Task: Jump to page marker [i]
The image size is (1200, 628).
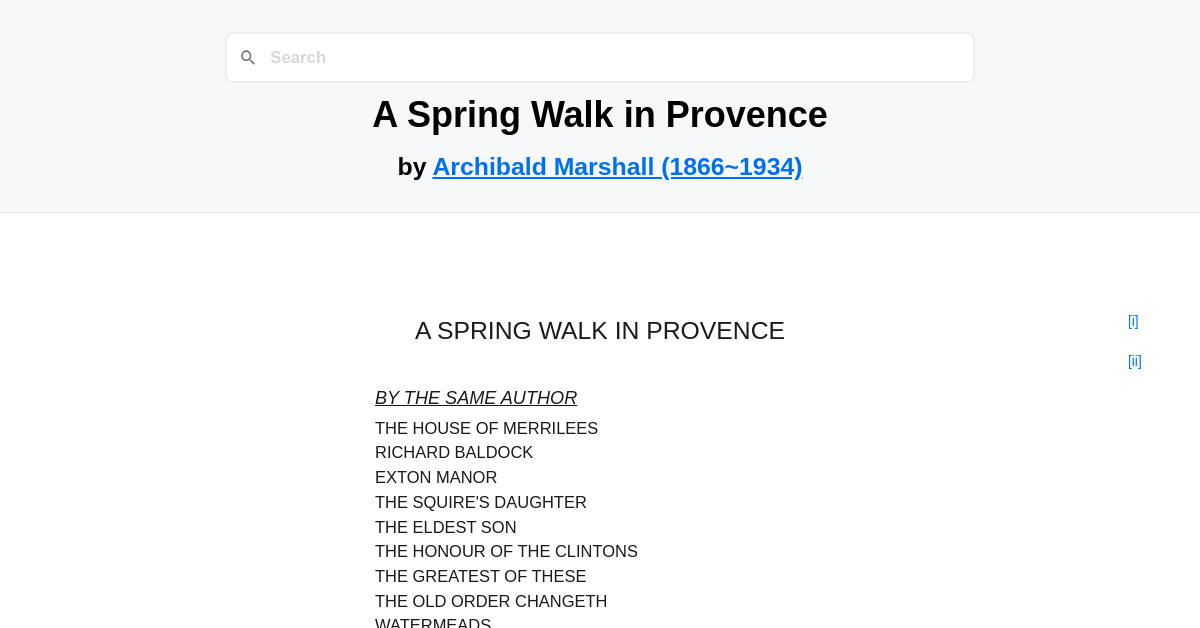Action: pyautogui.click(x=1132, y=321)
